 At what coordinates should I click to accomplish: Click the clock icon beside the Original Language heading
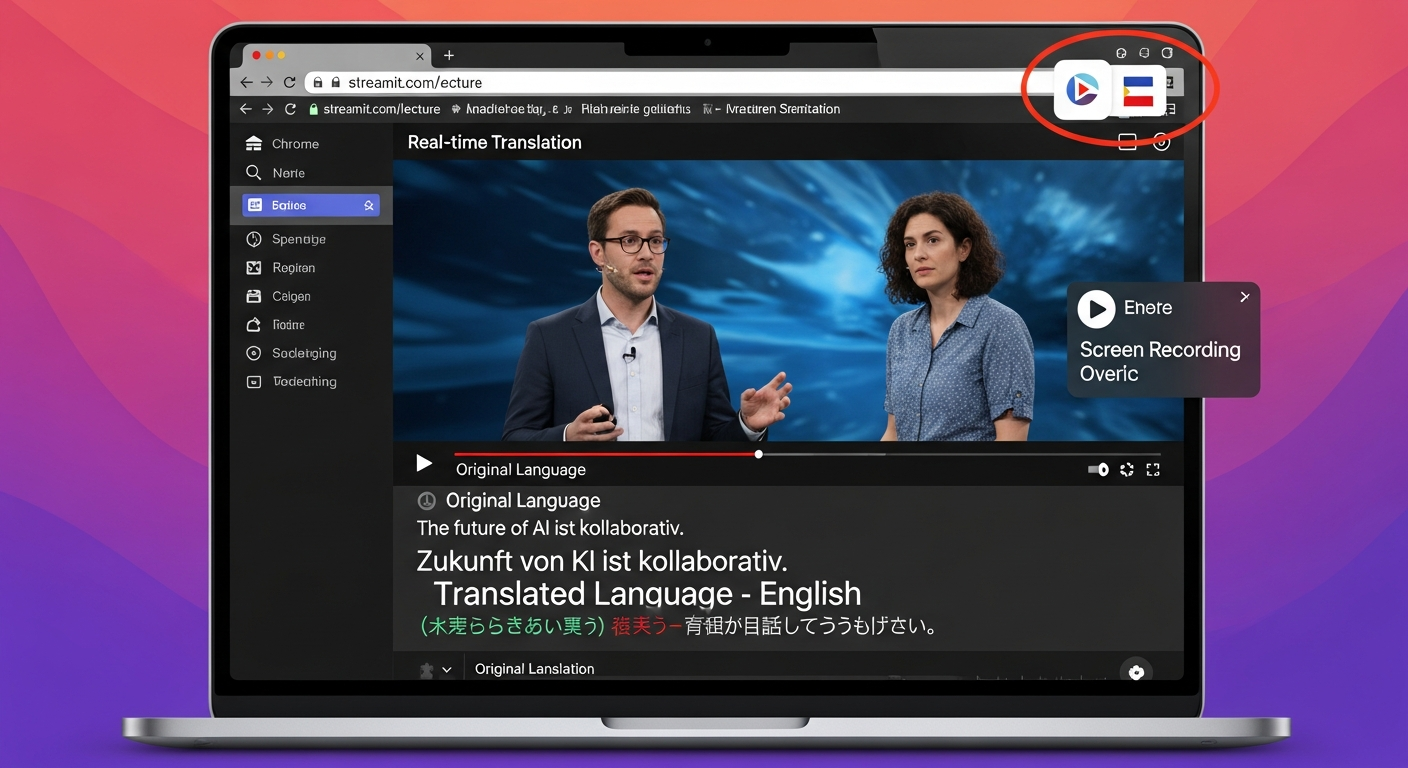pos(426,501)
